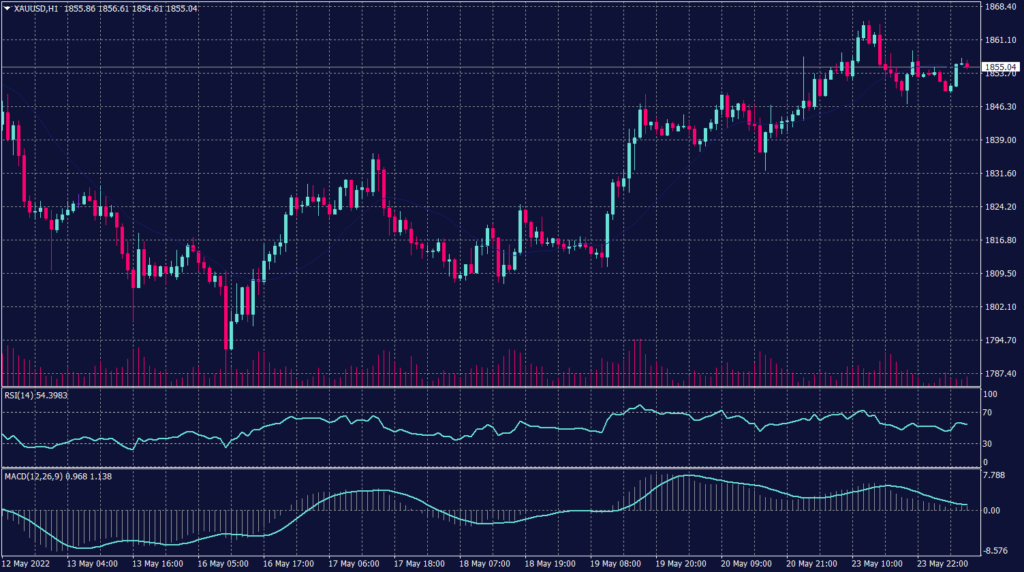This screenshot has height=572, width=1024.
Task: Click the MACD -8.576 scale label
Action: click(995, 550)
